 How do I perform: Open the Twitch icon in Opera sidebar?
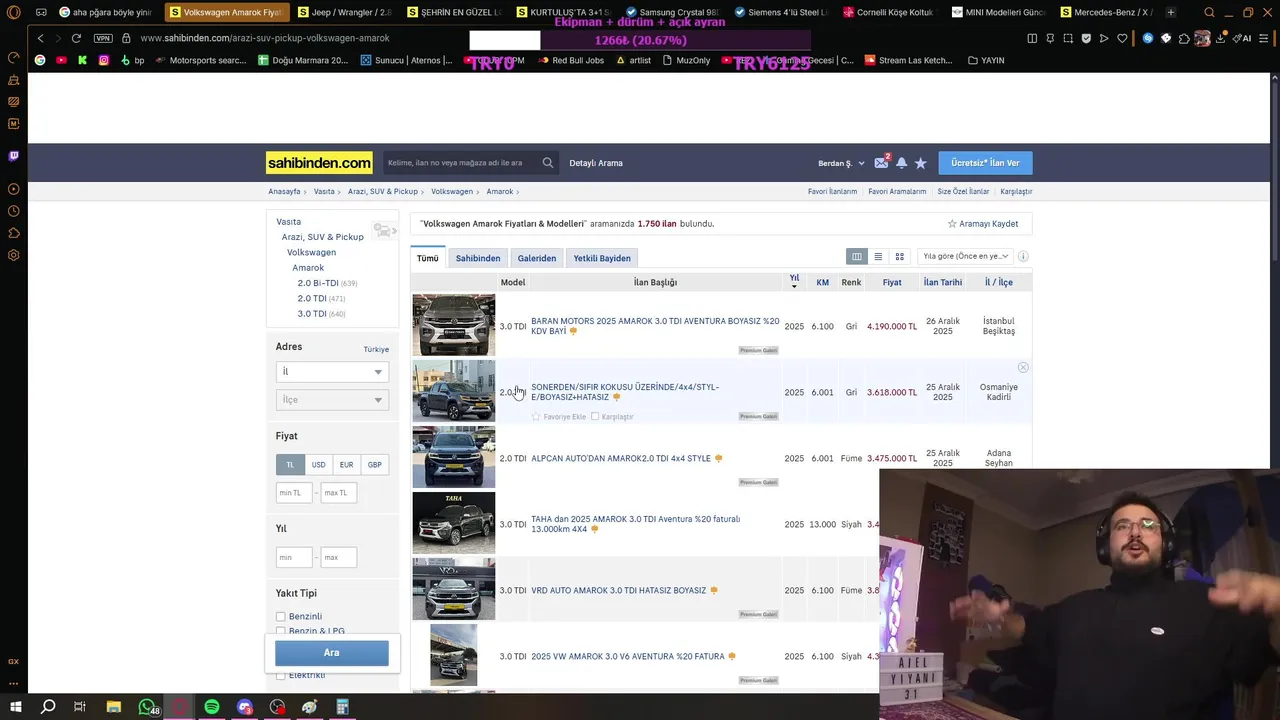coord(13,156)
